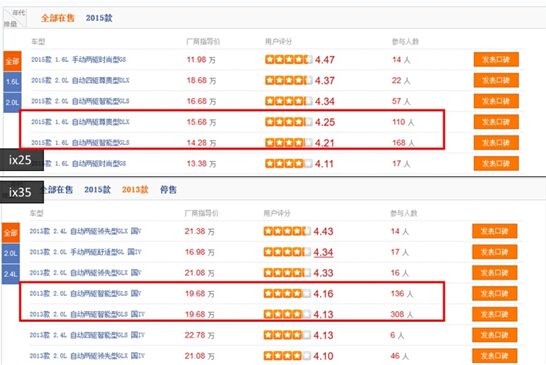Select the ix25 全部在售 tab
The image size is (546, 365).
[x=57, y=18]
